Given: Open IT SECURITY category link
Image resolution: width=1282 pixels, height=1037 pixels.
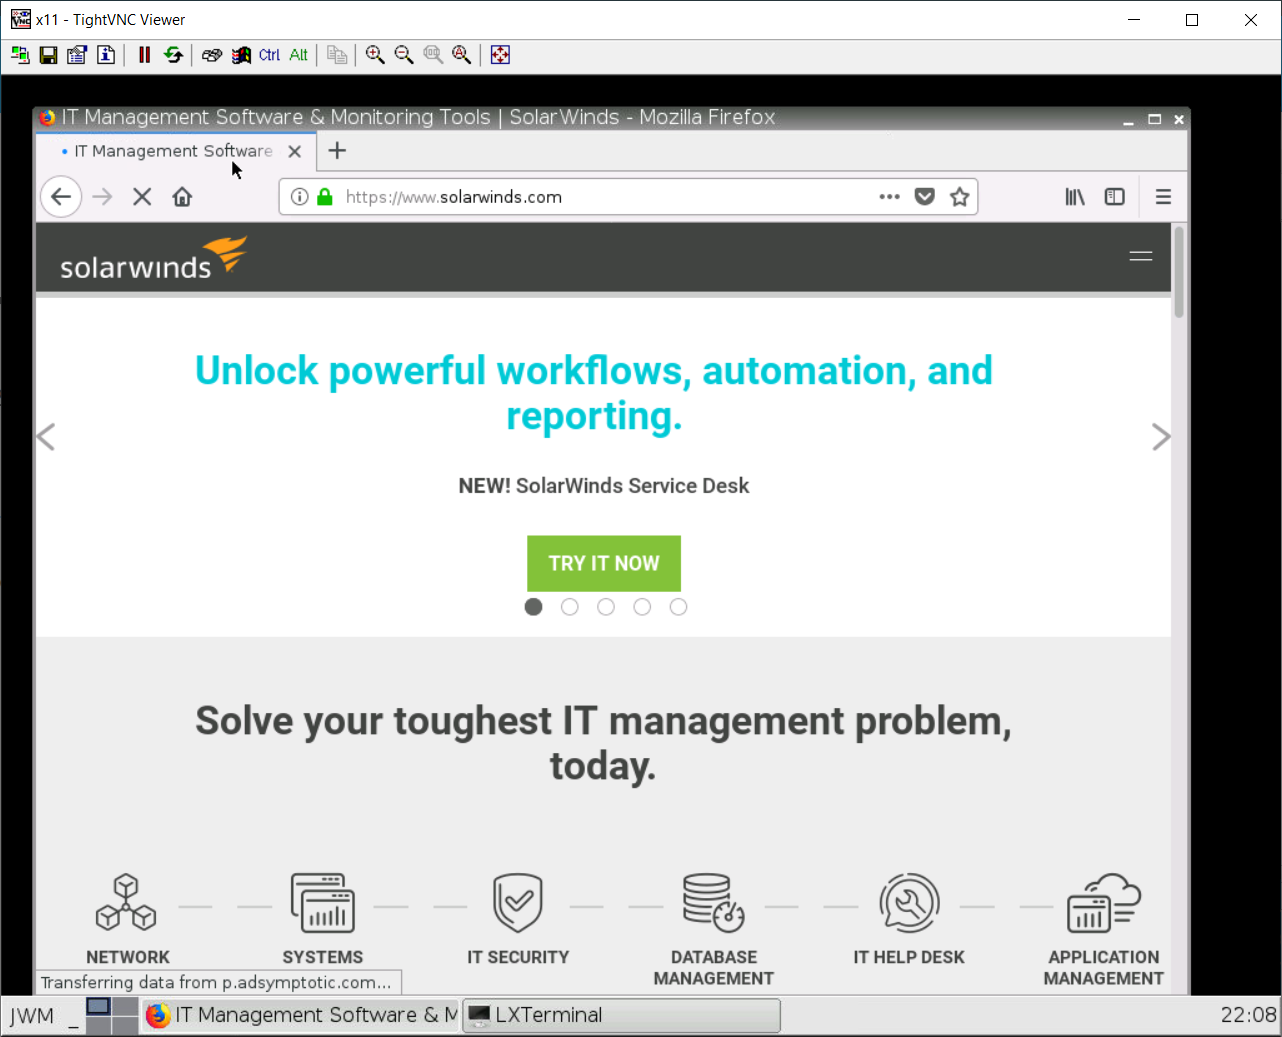Looking at the screenshot, I should pyautogui.click(x=518, y=957).
